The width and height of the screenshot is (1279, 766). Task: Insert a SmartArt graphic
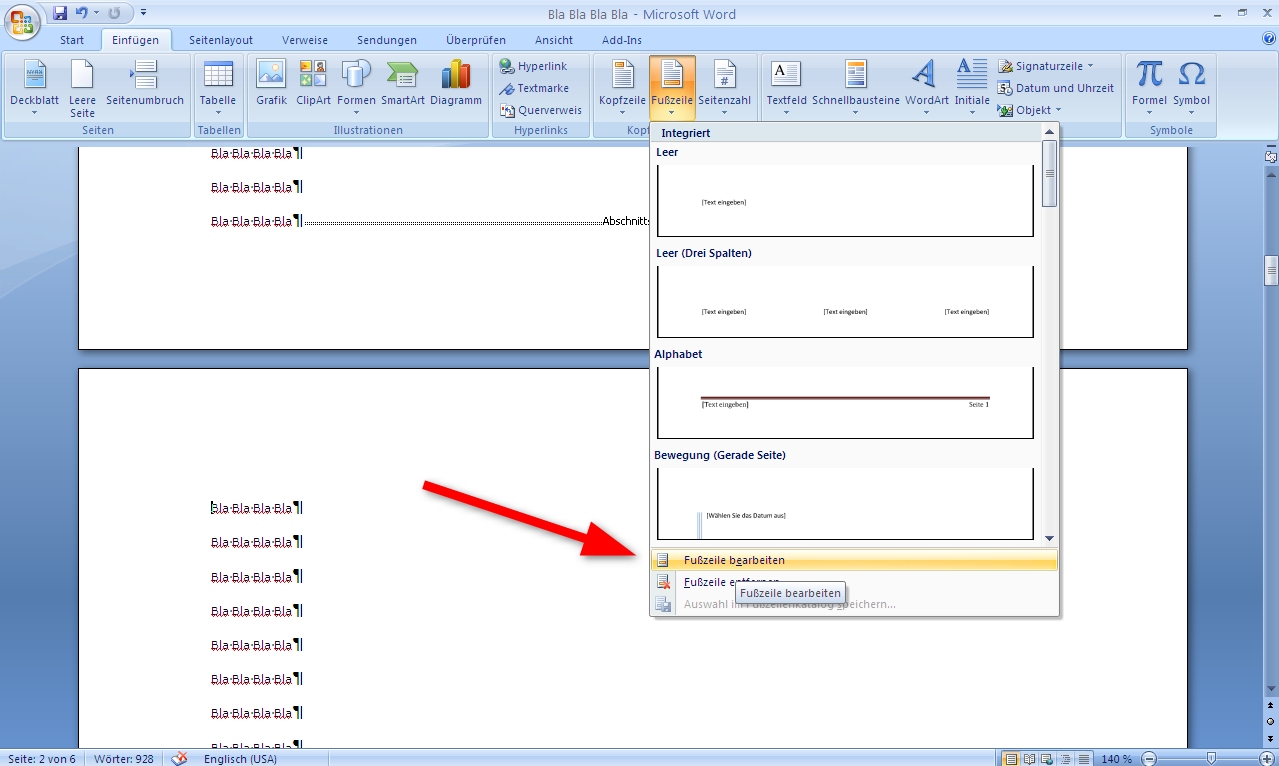402,86
